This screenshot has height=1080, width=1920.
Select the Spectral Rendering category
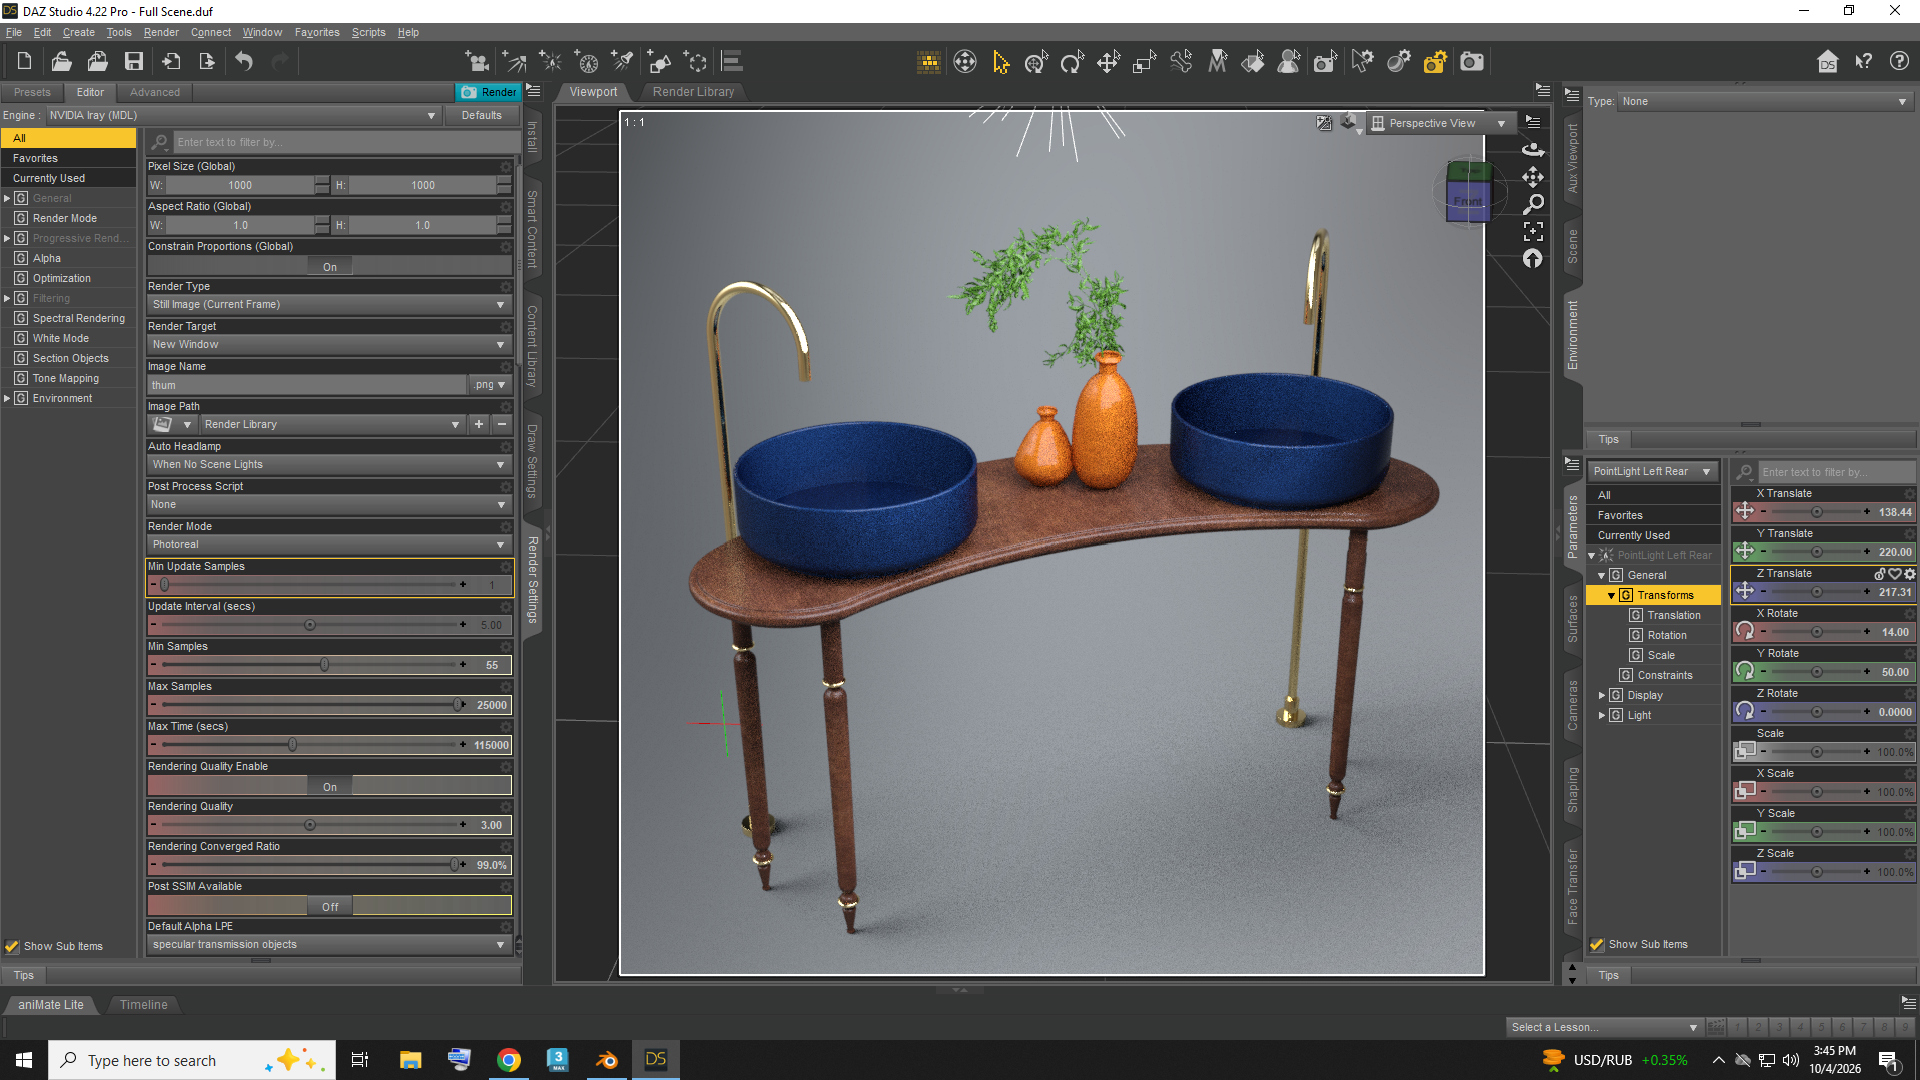(x=79, y=318)
